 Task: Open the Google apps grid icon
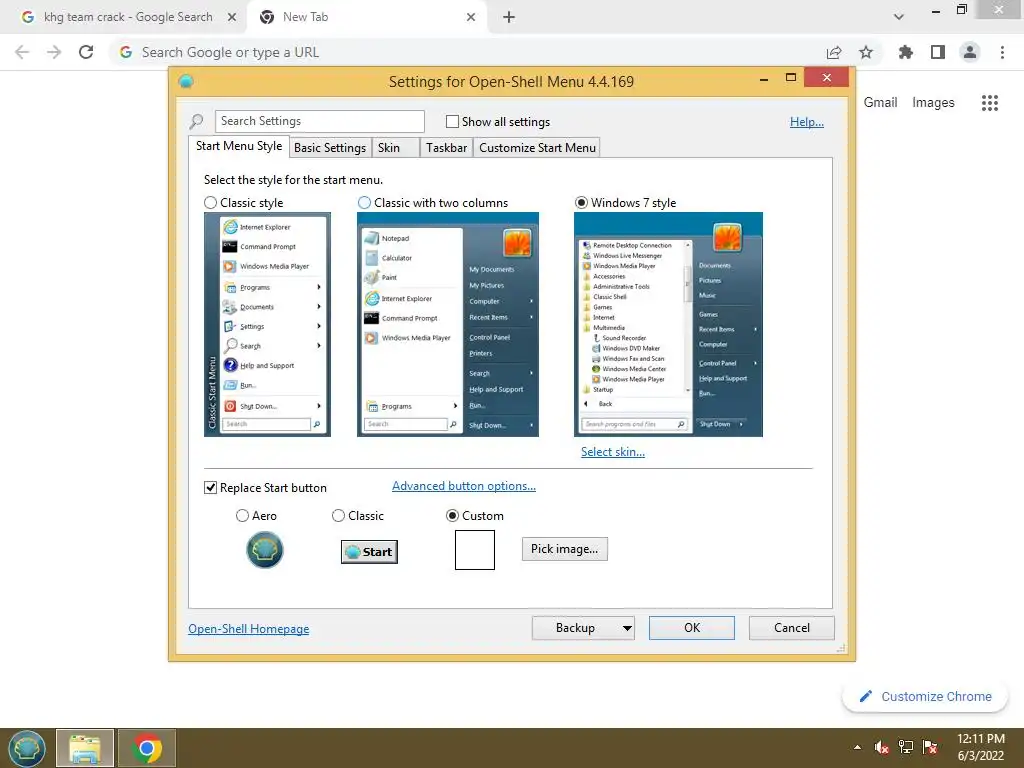990,103
